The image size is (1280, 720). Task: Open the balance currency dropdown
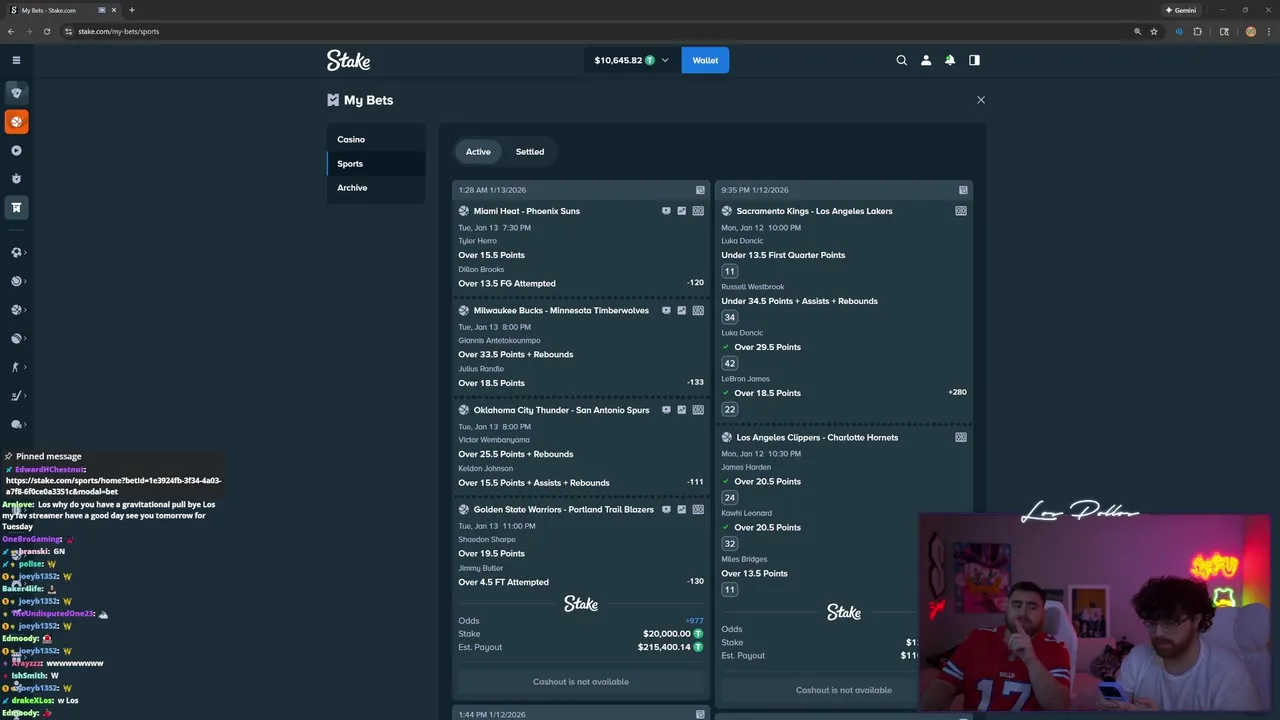(x=631, y=60)
